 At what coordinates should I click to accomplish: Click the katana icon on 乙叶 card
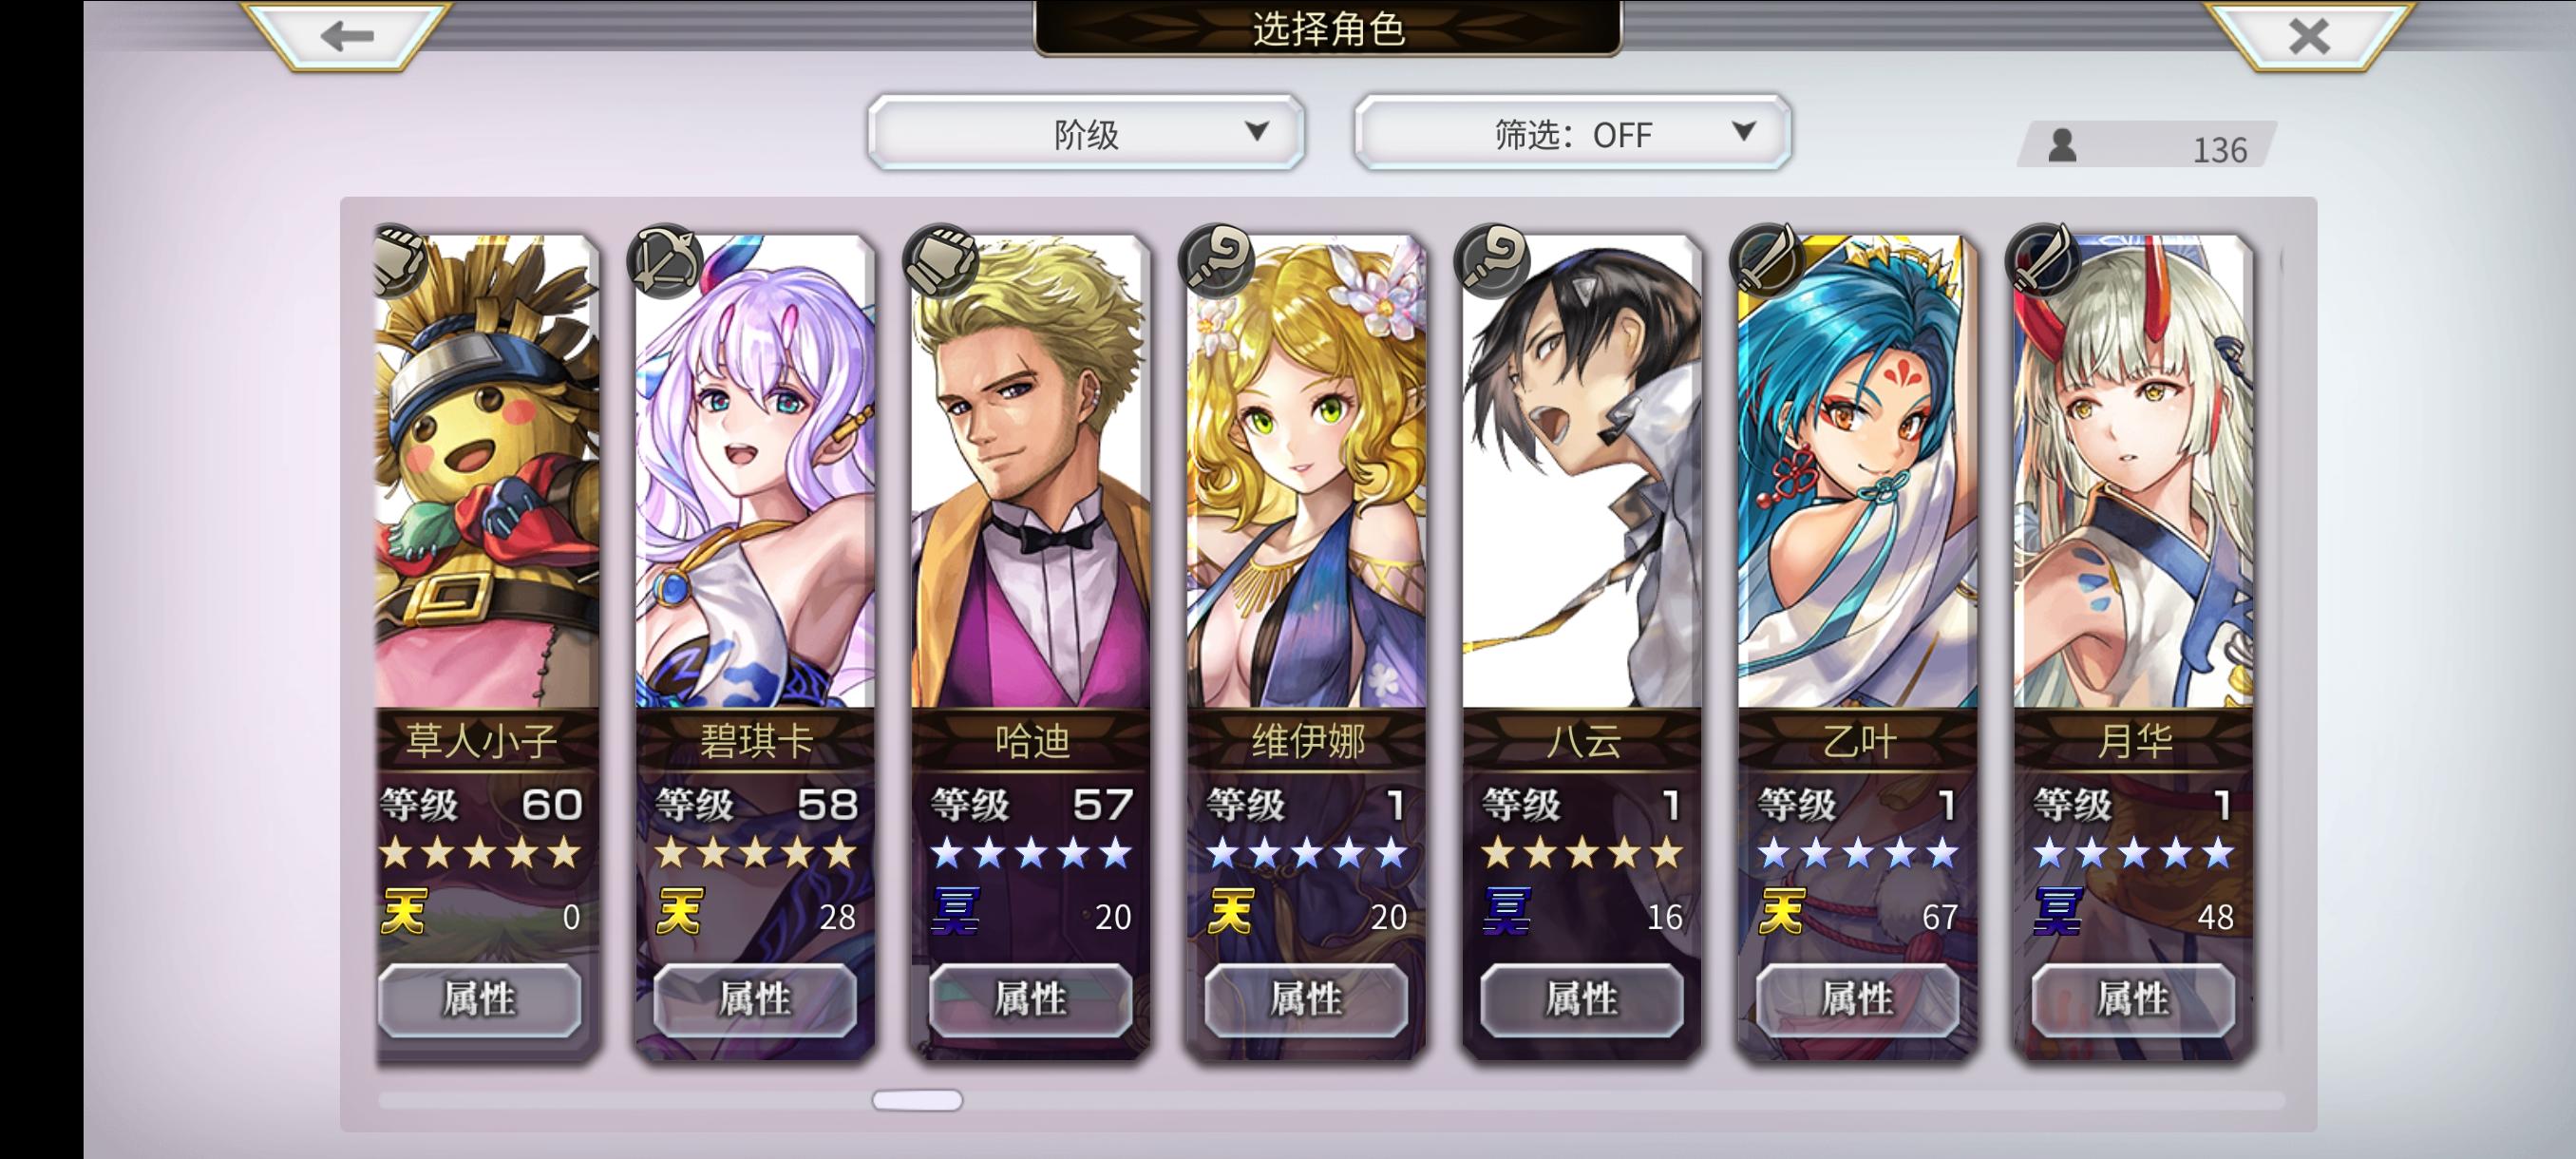(1768, 260)
